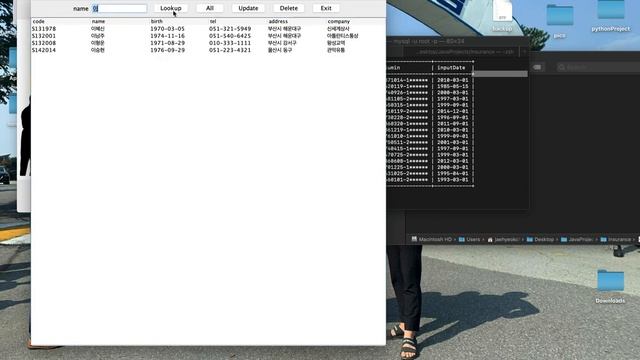Click birth date 1976-09-29

tap(167, 50)
